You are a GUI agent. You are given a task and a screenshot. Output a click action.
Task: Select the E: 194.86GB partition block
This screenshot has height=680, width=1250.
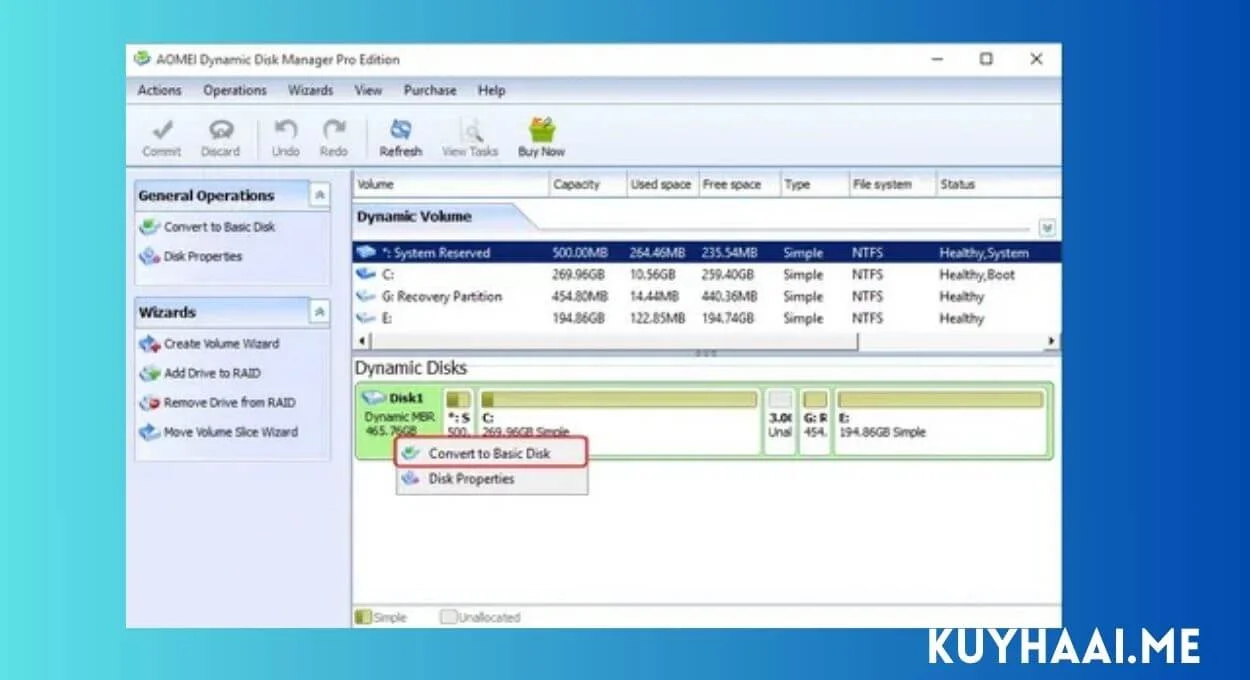(x=940, y=422)
